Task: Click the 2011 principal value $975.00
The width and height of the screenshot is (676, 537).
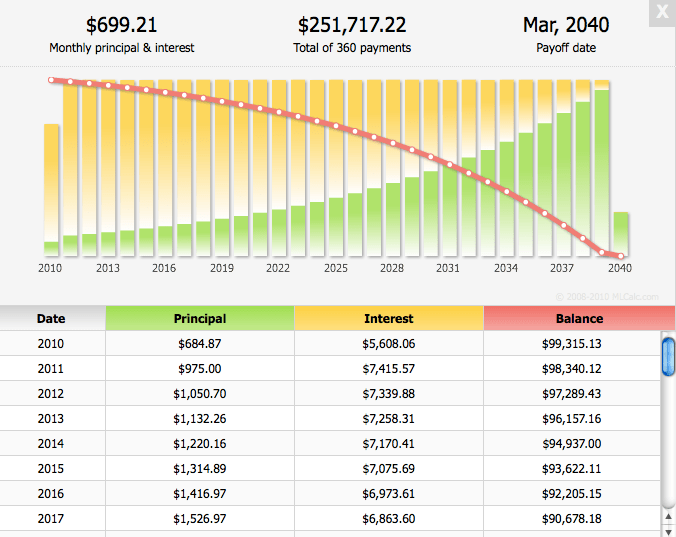Action: [x=200, y=369]
